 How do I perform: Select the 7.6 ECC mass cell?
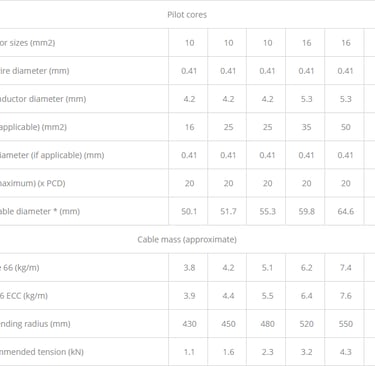point(345,296)
